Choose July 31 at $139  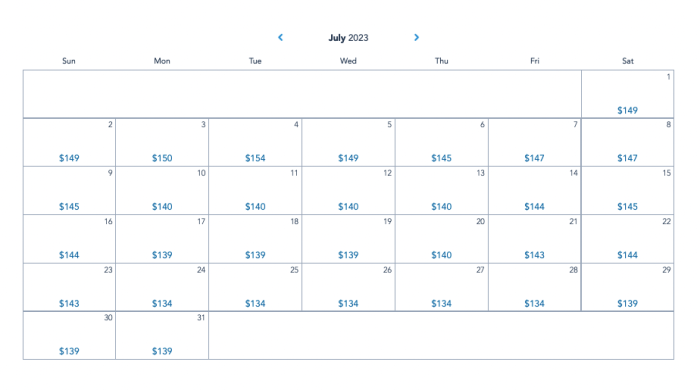point(162,336)
